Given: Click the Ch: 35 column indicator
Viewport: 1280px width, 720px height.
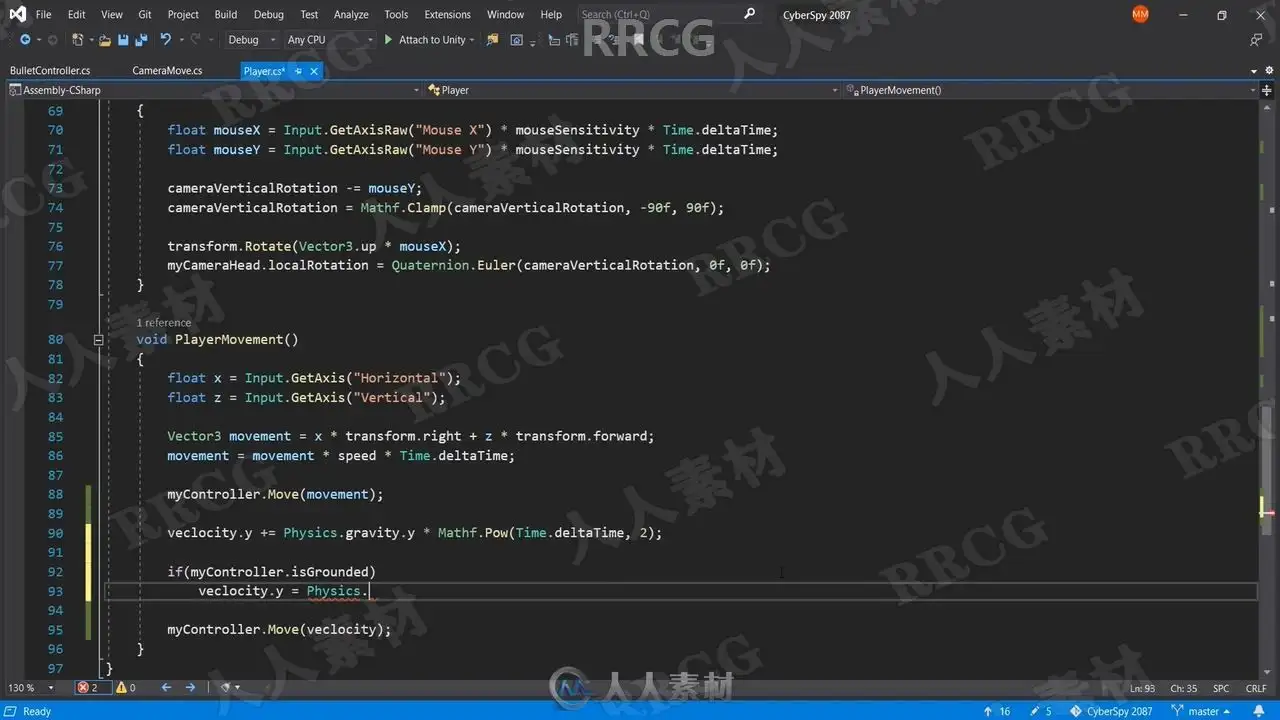Looking at the screenshot, I should point(1184,688).
